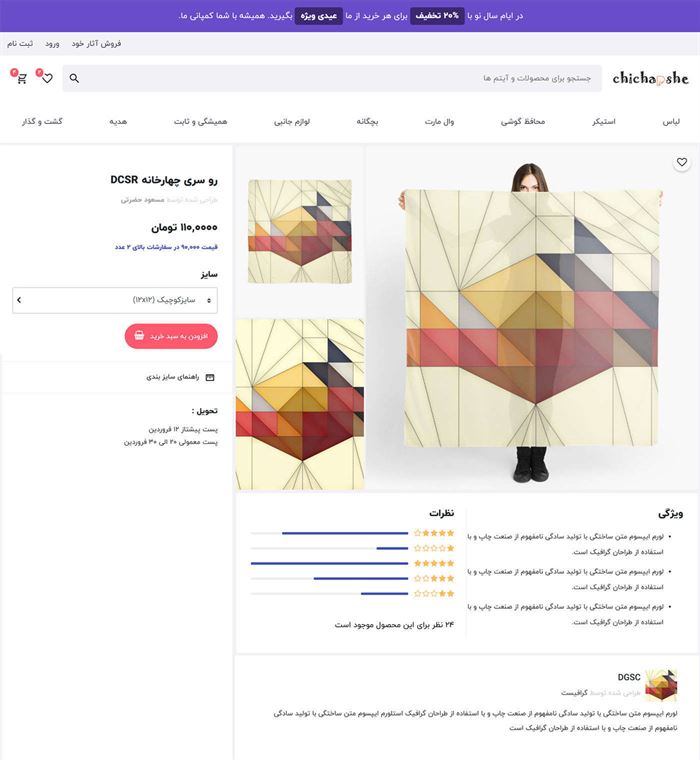Open the shopping cart icon in header

coord(21,79)
